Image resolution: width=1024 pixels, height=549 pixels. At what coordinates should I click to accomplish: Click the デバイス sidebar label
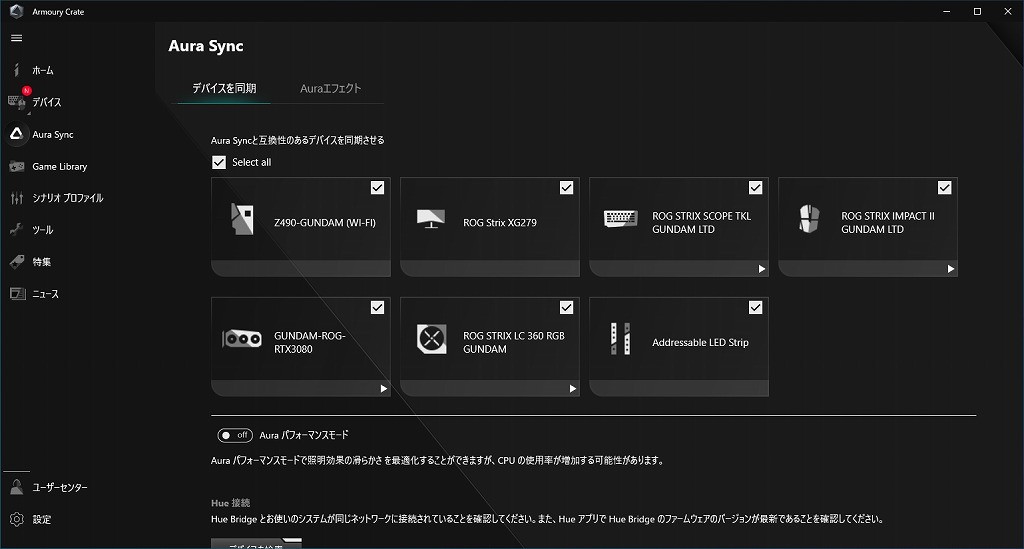[47, 102]
